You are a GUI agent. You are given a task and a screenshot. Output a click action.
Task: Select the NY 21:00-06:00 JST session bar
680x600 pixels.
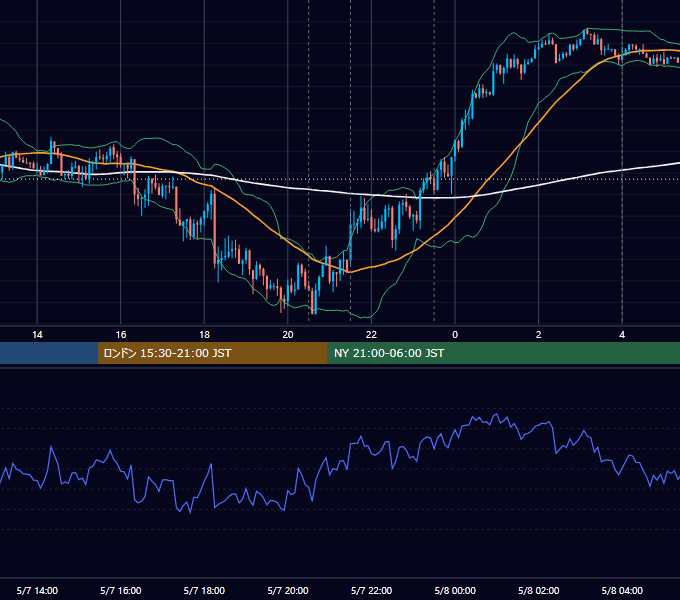click(503, 353)
